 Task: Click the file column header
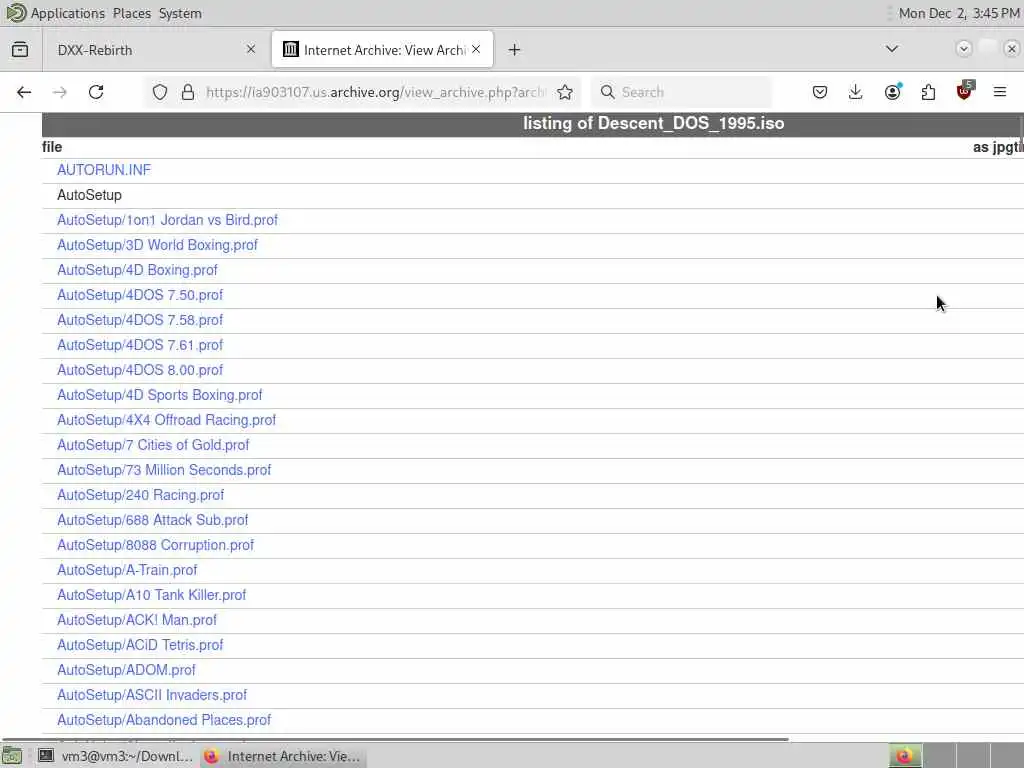click(52, 147)
